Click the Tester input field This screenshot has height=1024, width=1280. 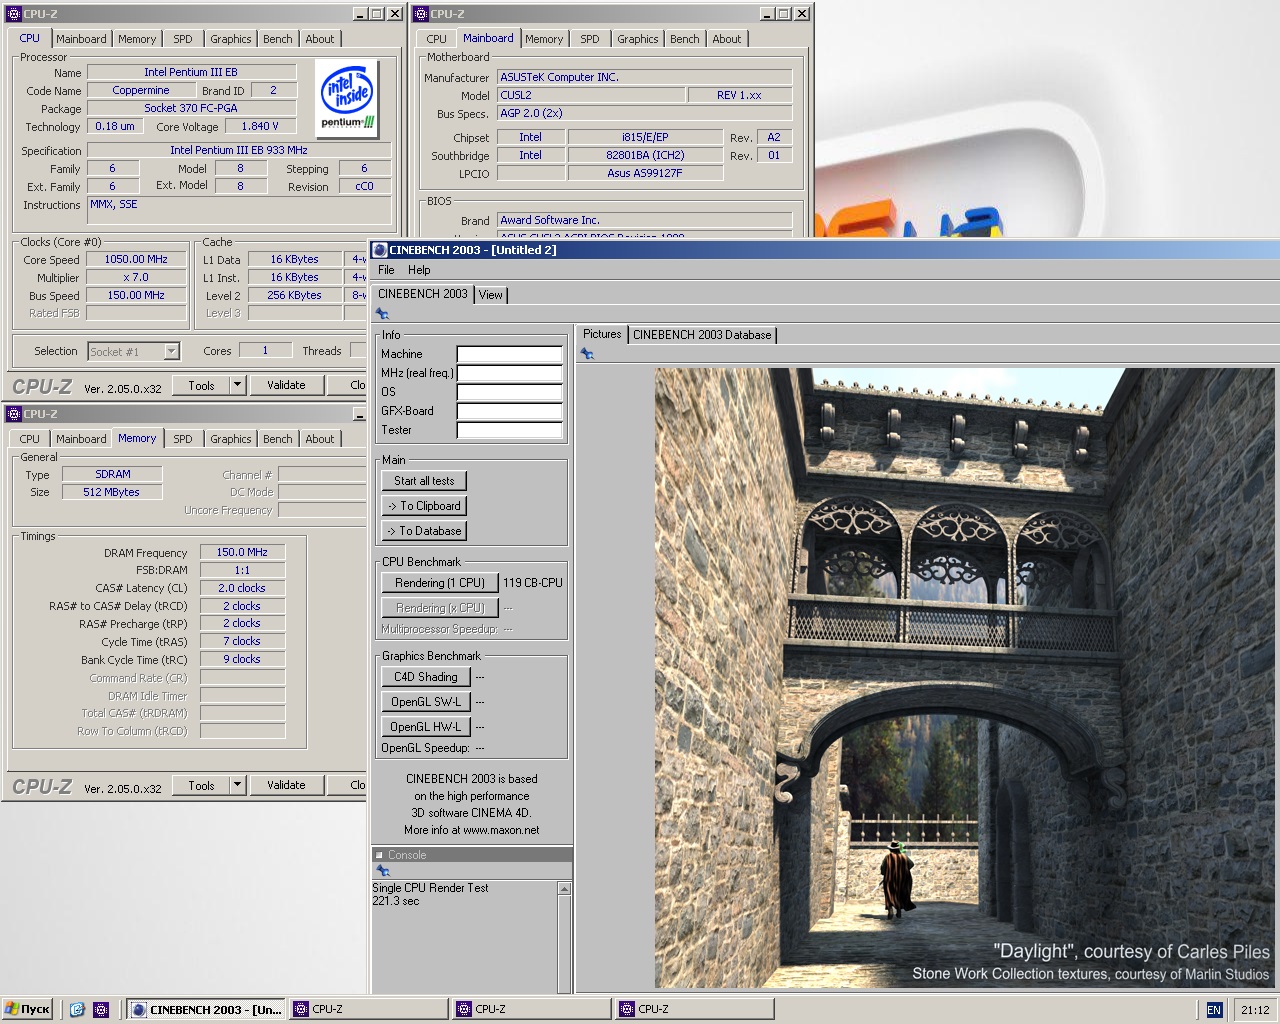[509, 430]
